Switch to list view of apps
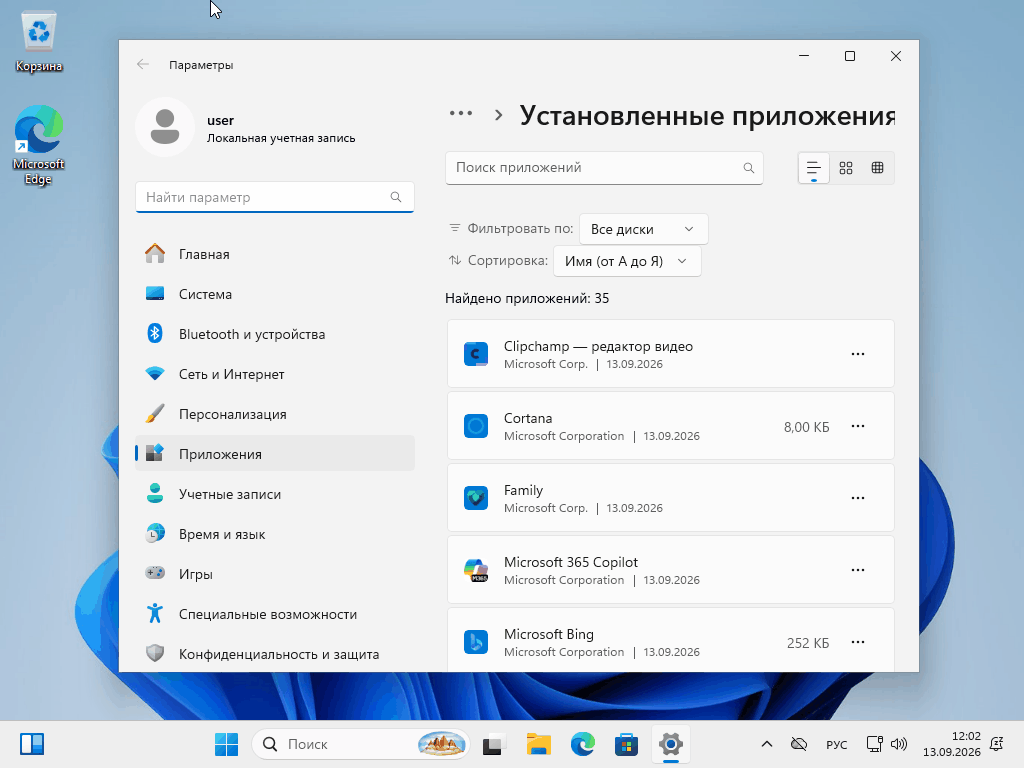1024x768 pixels. (x=814, y=168)
